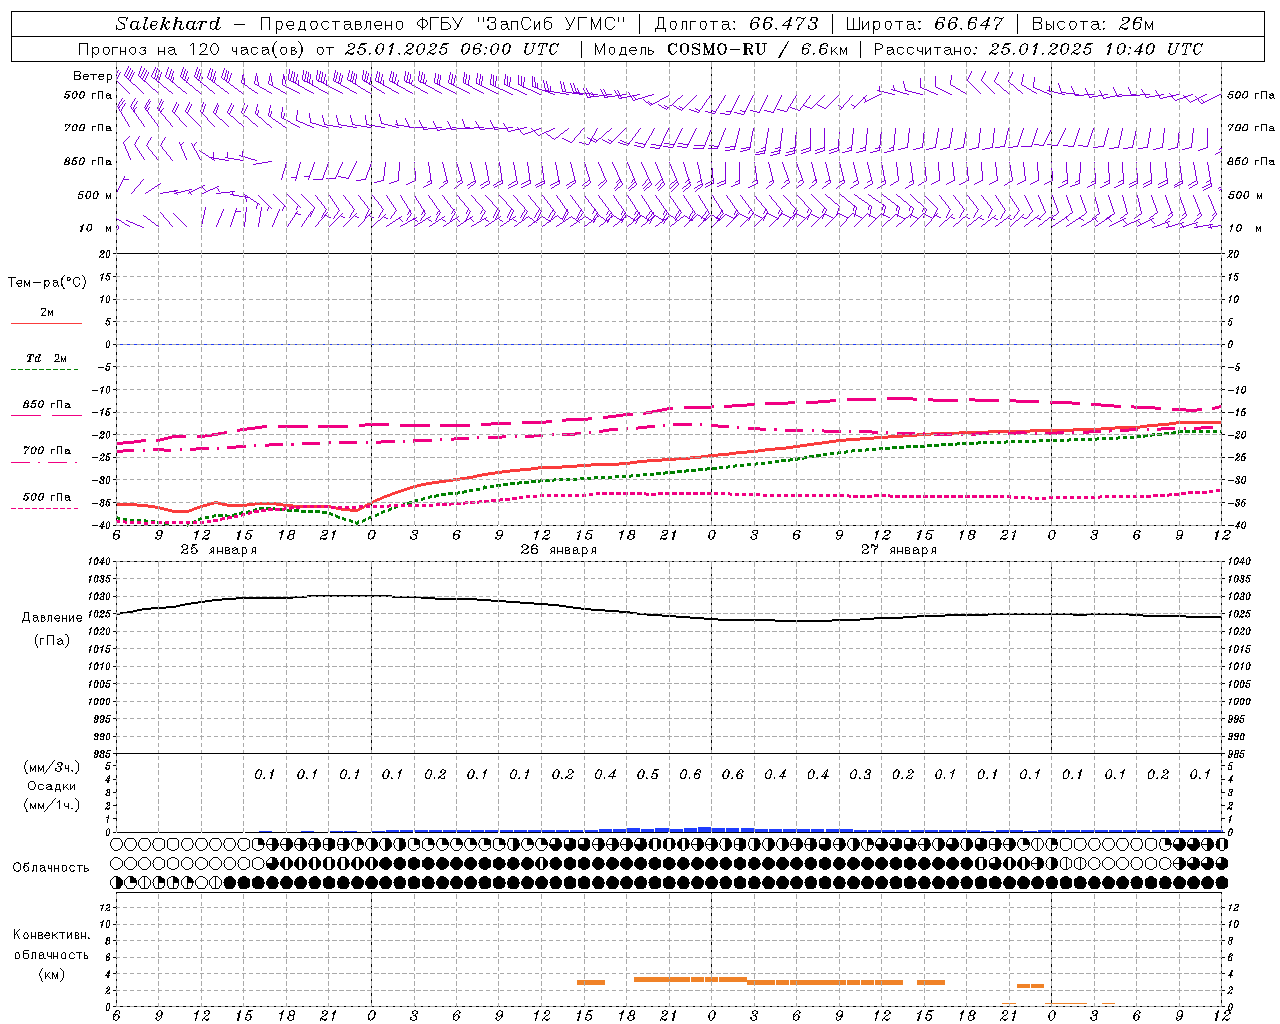Click the '(км)' convective height unit label
This screenshot has height=1024, width=1280.
(51, 974)
